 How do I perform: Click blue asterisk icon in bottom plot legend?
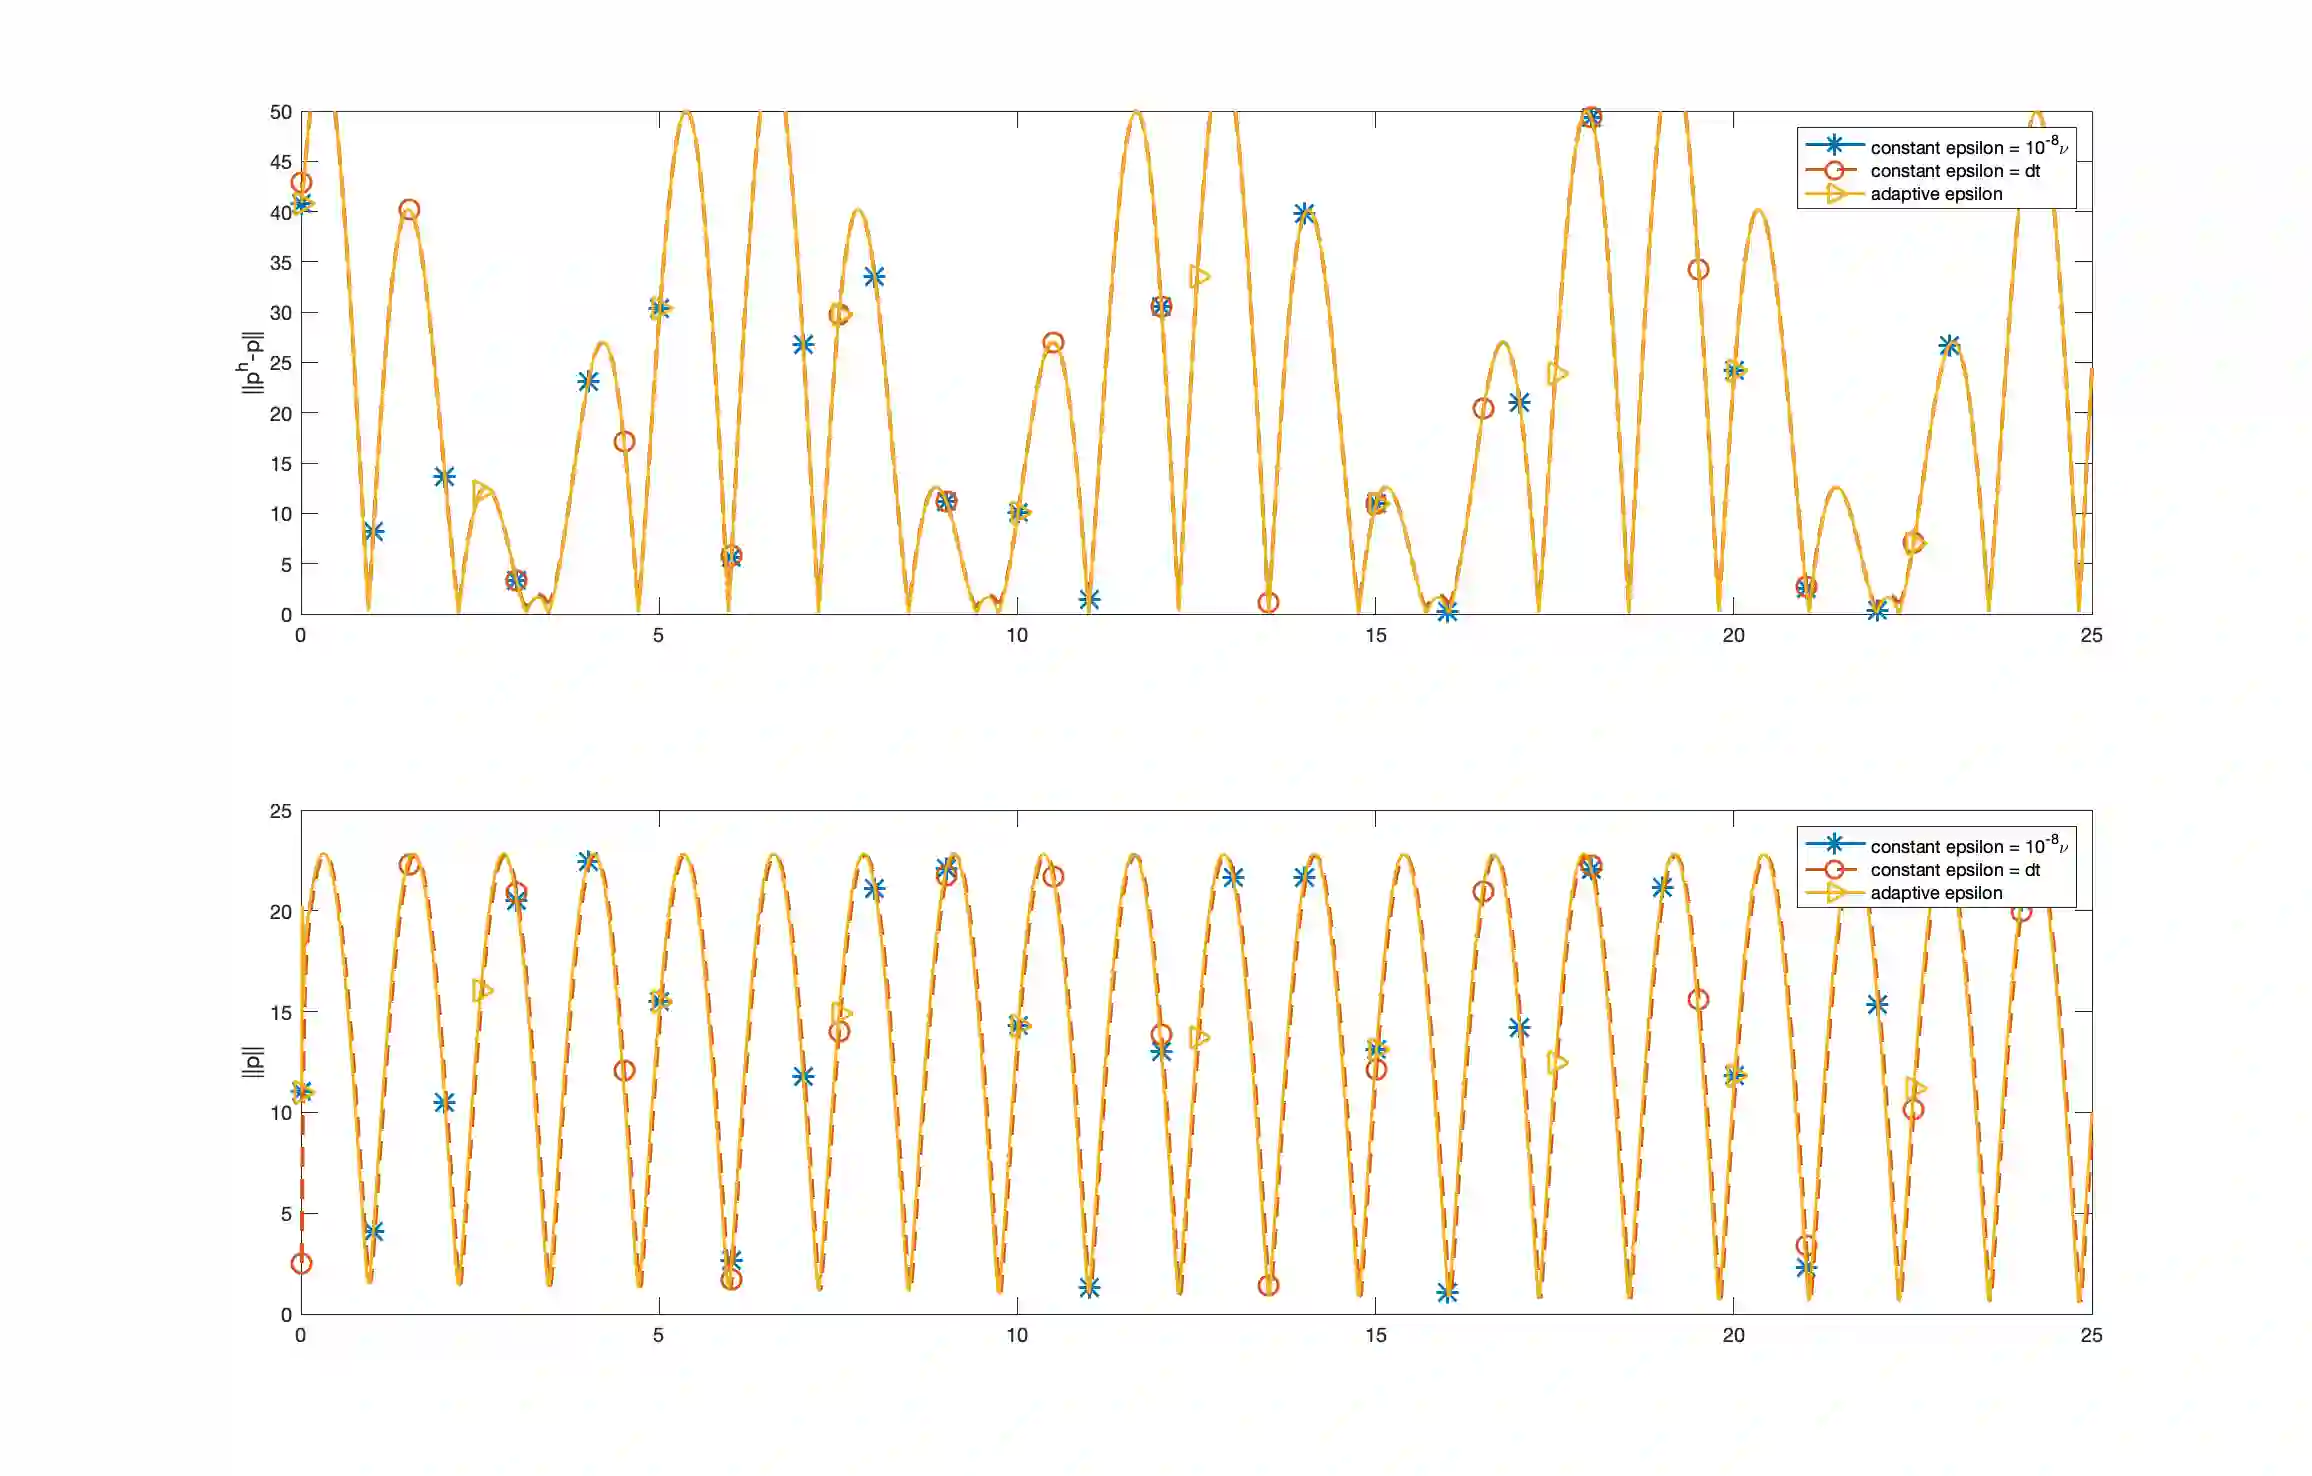[1834, 845]
